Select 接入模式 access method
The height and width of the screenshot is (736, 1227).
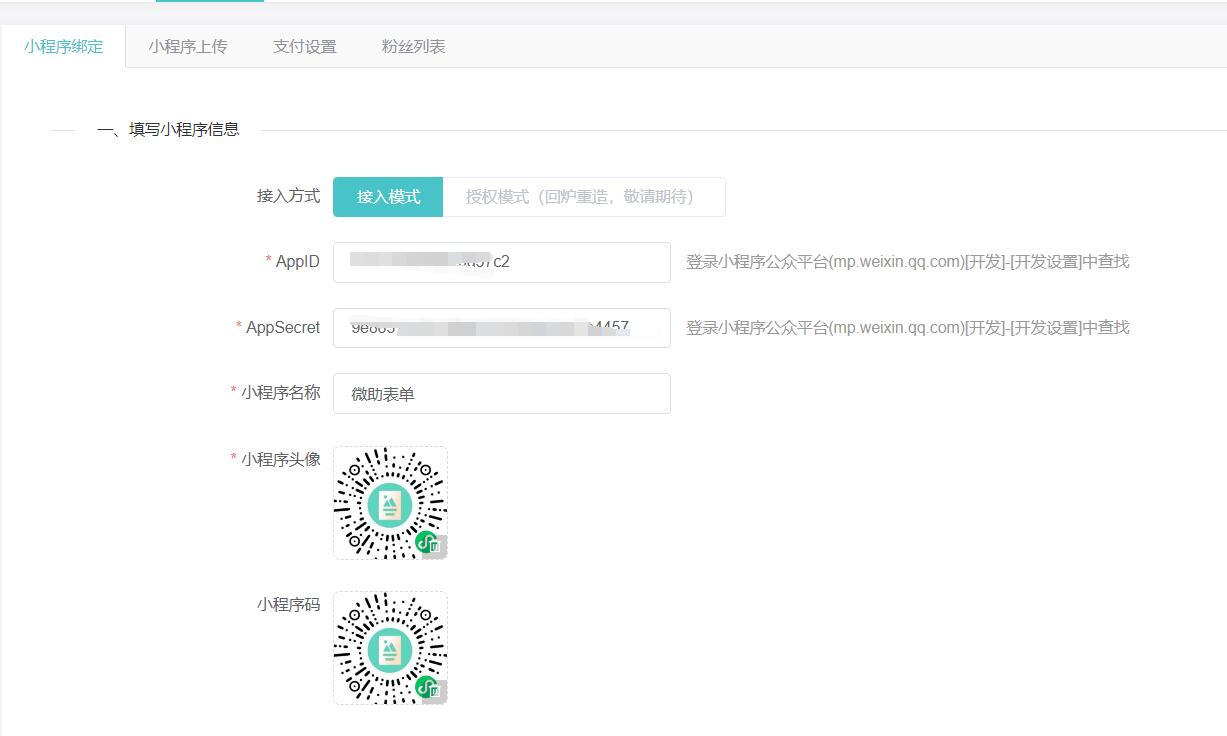(388, 197)
